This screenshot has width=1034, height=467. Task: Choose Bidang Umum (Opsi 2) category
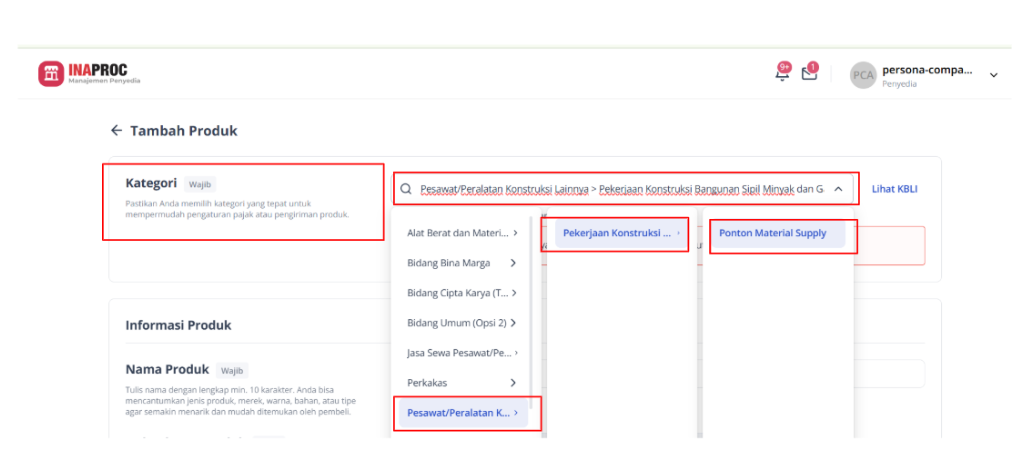coord(462,323)
